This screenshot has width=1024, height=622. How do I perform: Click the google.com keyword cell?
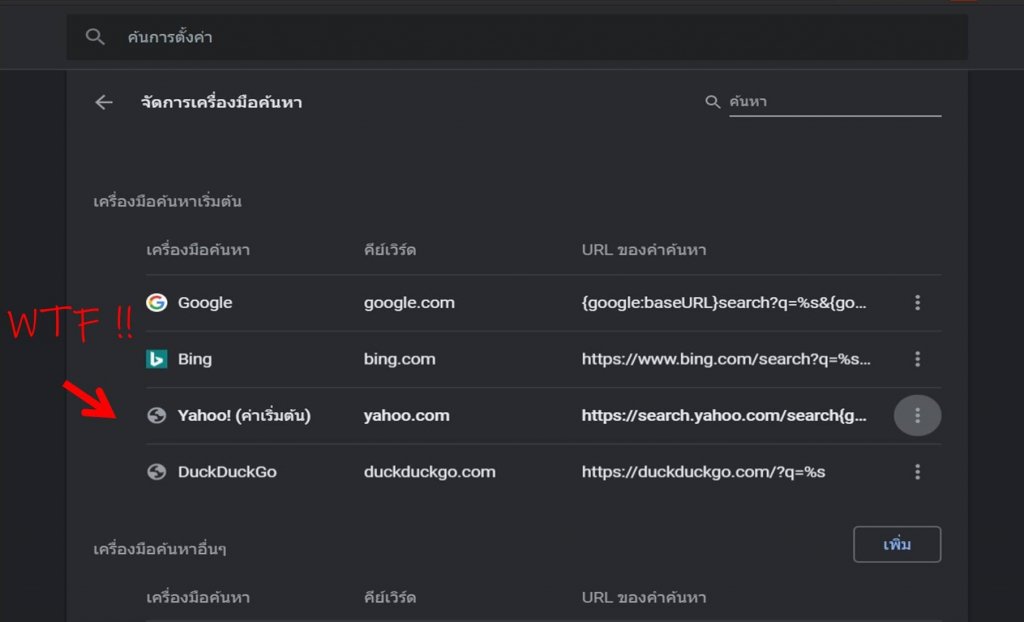[409, 303]
